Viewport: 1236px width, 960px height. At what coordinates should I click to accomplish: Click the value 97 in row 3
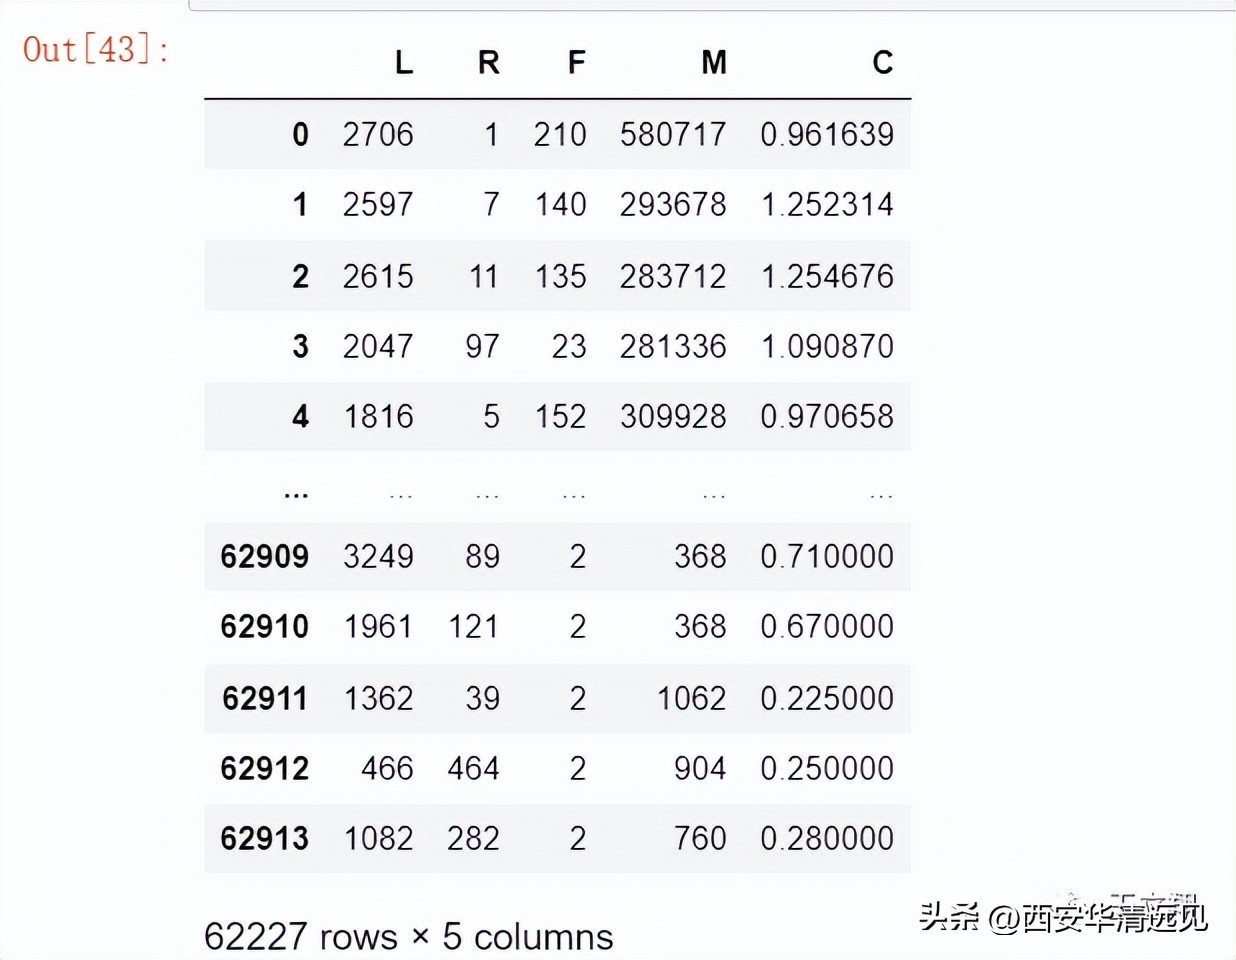[x=483, y=346]
